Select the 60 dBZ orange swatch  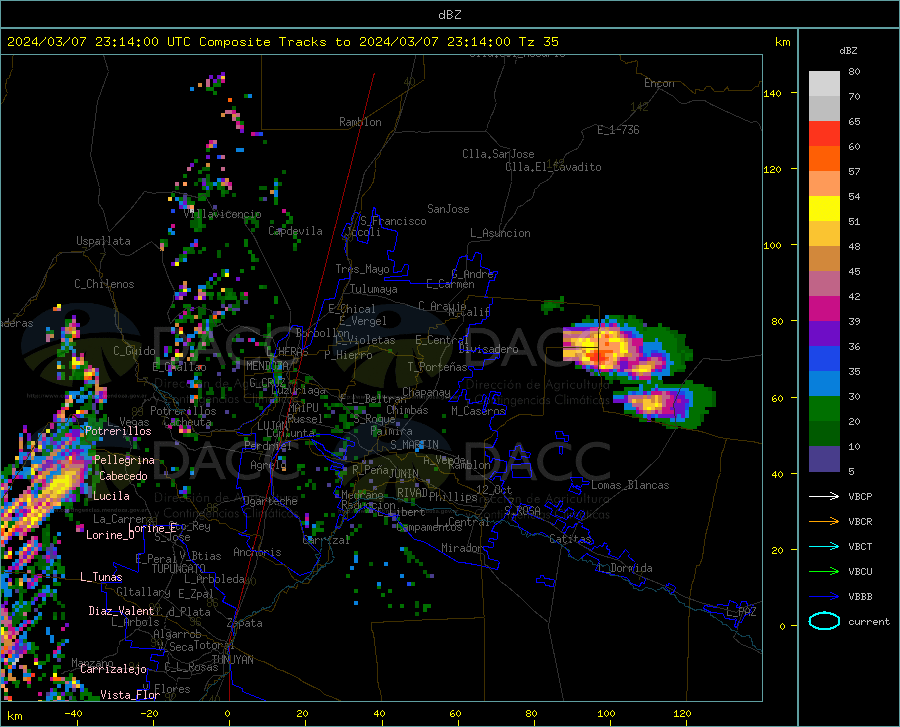(824, 159)
